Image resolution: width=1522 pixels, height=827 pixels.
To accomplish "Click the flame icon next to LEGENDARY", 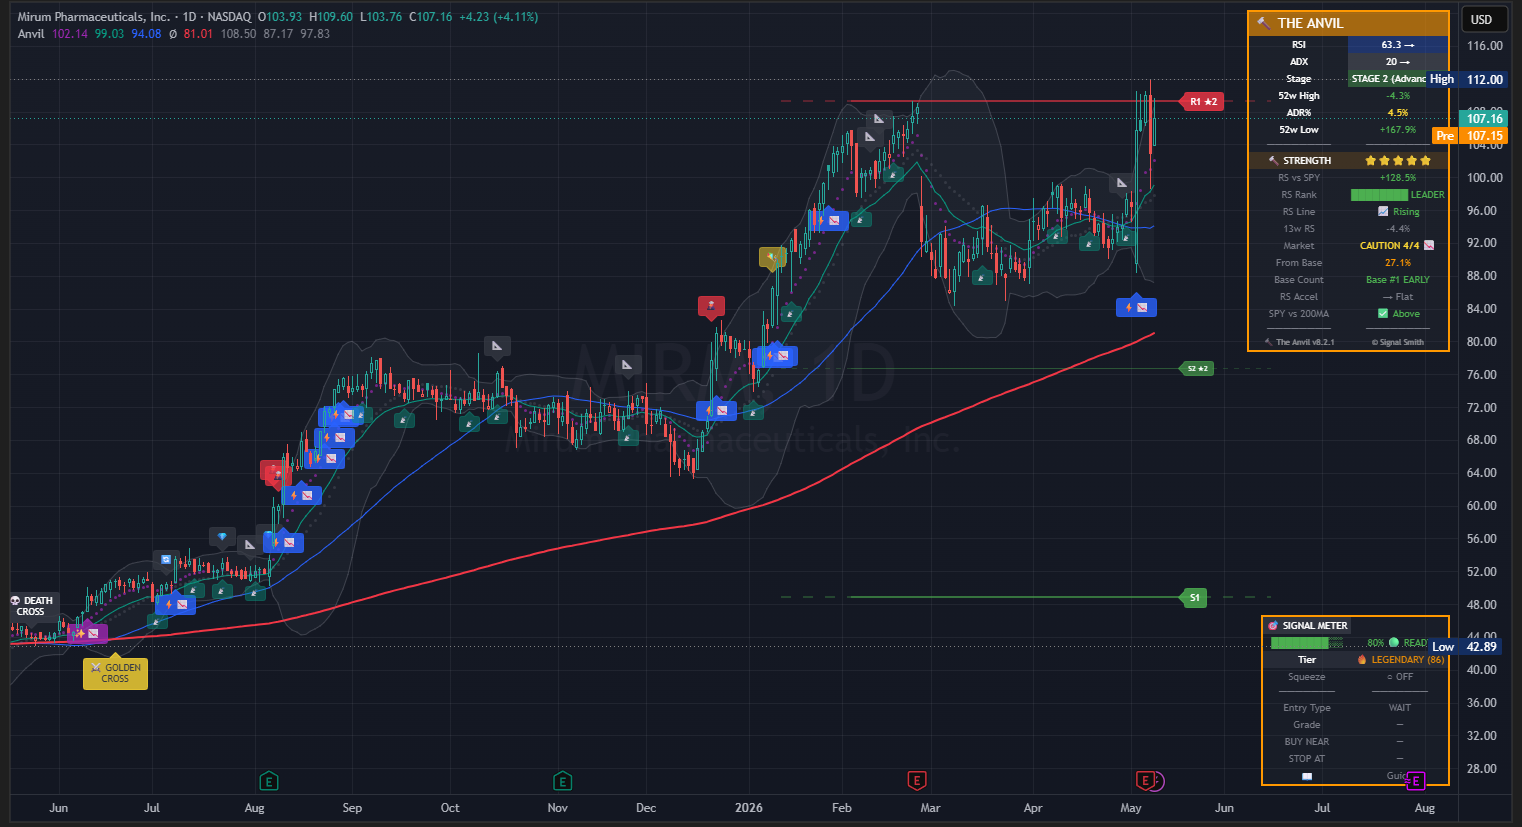I will [x=1362, y=660].
